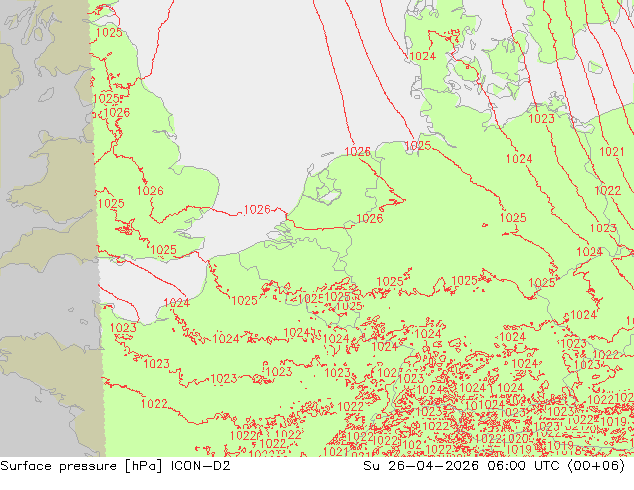Click the 1026 label on the northern Dutch coast

click(x=357, y=152)
